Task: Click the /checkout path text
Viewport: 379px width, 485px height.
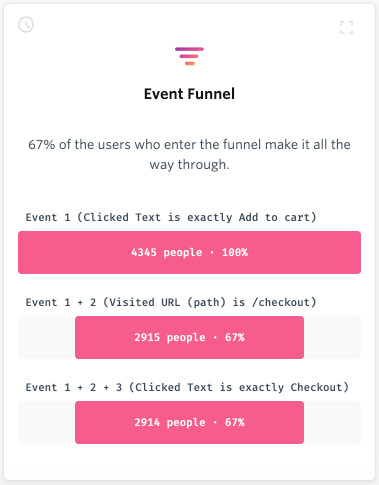Action: click(281, 302)
